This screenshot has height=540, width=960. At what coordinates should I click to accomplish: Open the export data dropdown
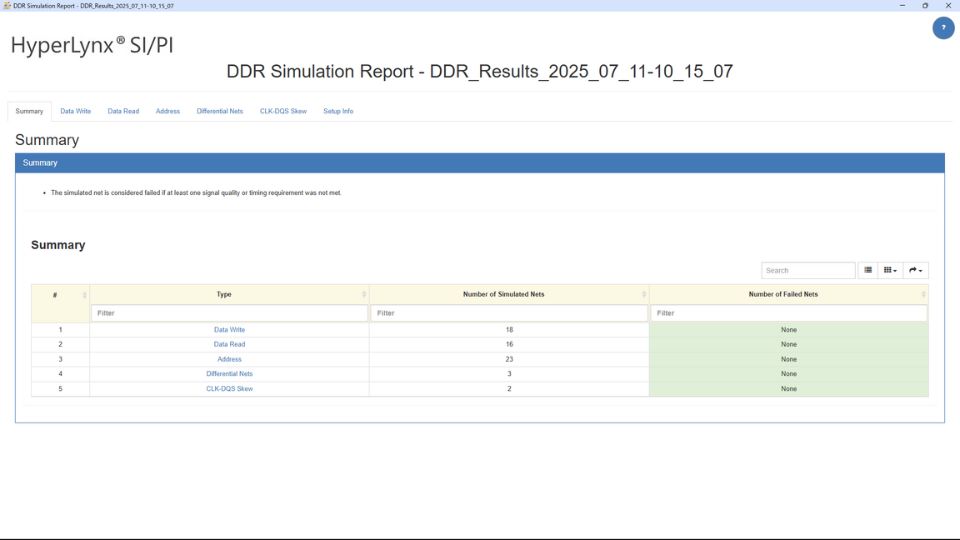[x=916, y=270]
